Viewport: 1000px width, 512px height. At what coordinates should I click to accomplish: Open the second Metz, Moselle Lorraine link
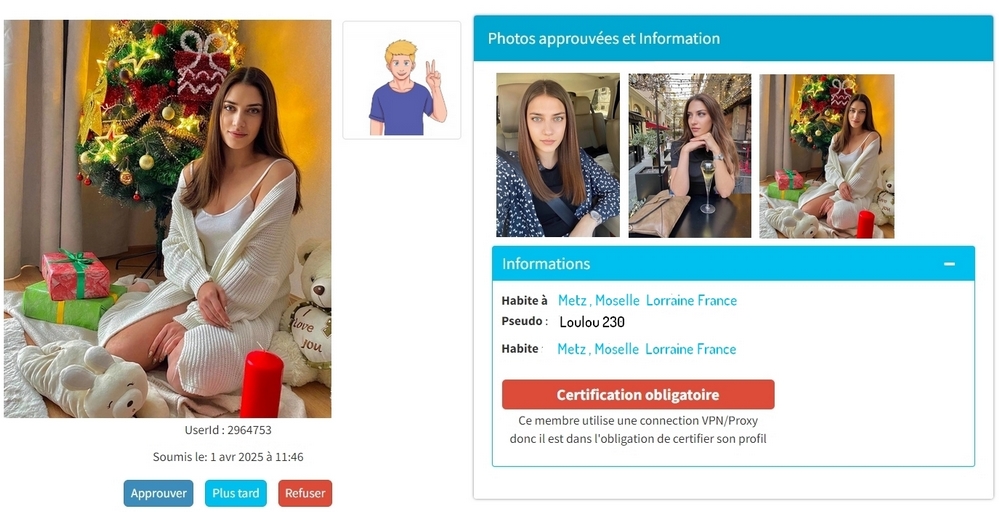(647, 349)
